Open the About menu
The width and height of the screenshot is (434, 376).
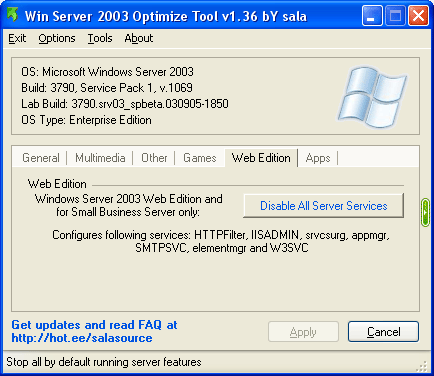coord(139,38)
